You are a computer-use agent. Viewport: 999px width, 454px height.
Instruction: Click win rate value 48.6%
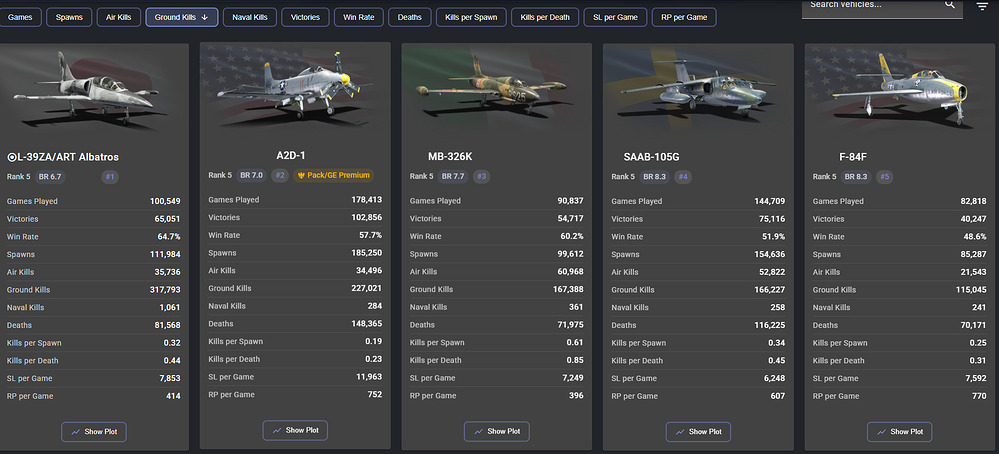975,236
